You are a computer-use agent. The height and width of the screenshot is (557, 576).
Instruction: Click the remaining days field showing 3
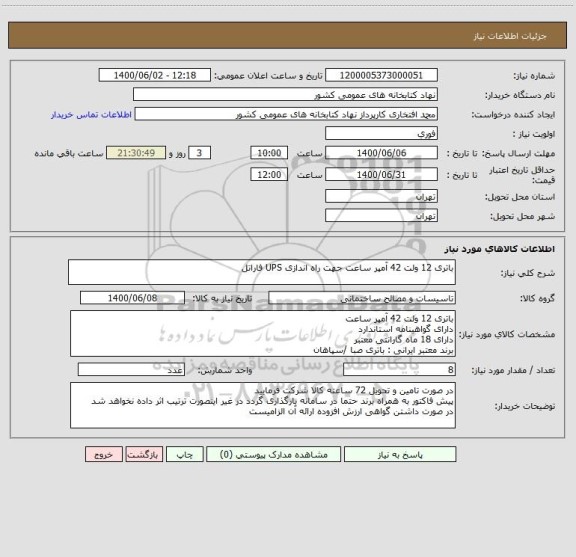tap(199, 153)
